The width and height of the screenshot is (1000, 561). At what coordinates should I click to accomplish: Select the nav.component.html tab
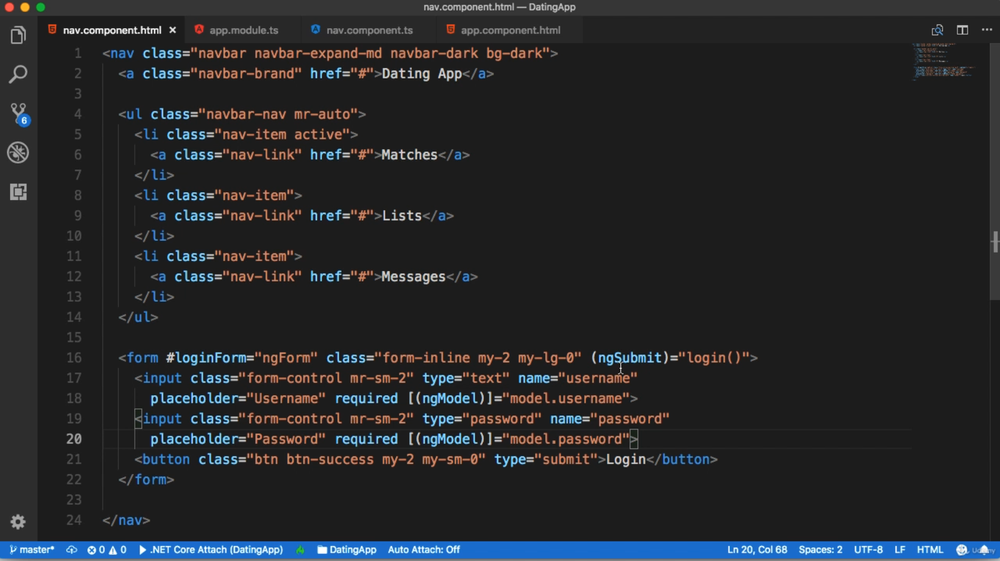tap(112, 30)
